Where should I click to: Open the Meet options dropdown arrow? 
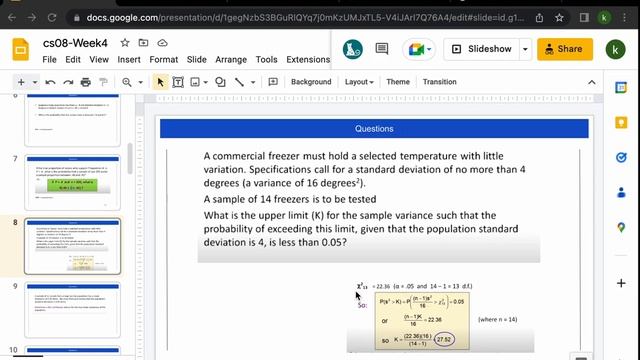(x=429, y=49)
